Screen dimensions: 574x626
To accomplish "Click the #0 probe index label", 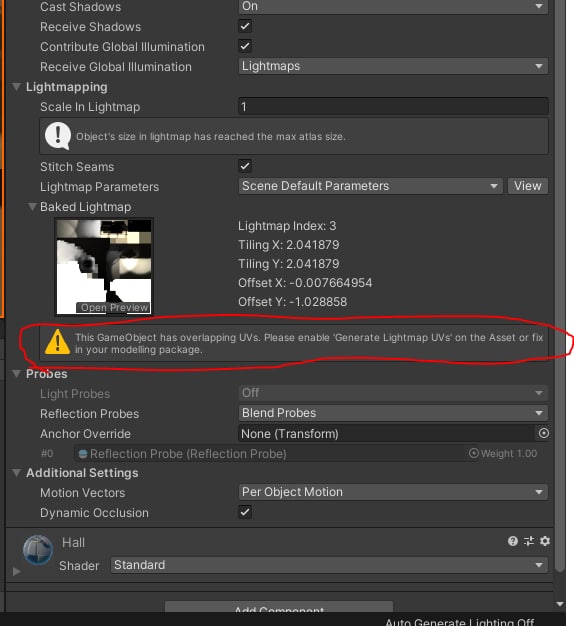I will click(x=47, y=454).
